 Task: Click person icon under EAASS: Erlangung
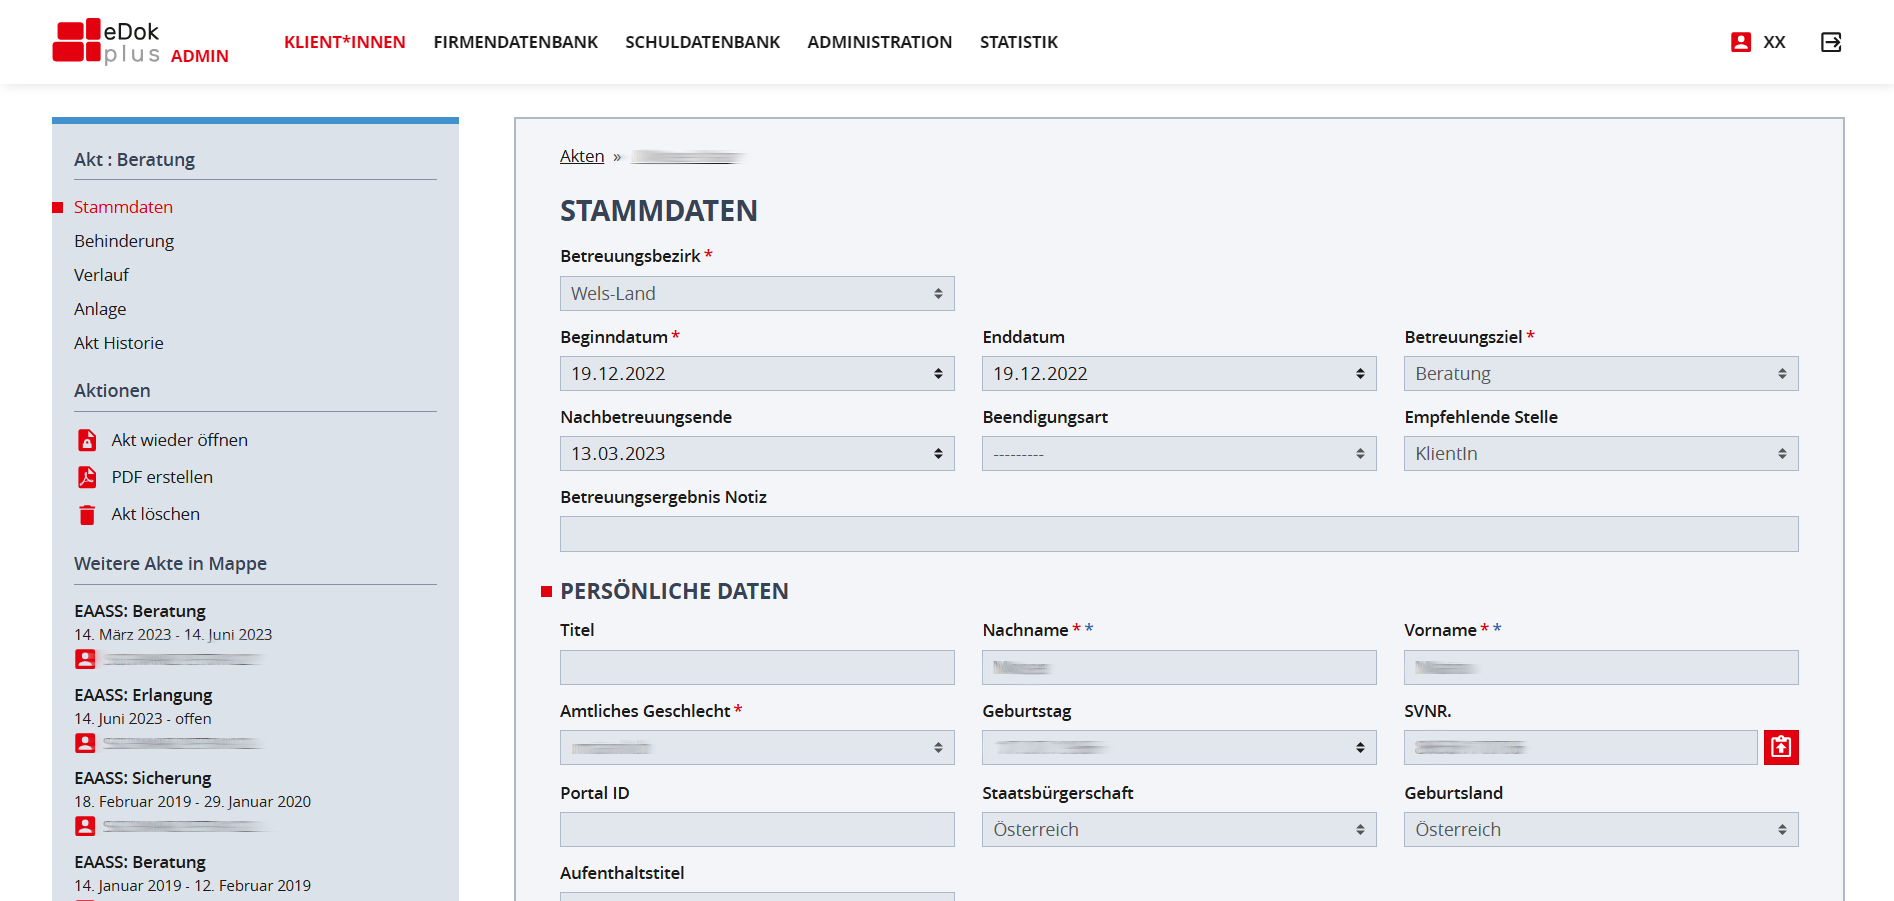pos(86,743)
